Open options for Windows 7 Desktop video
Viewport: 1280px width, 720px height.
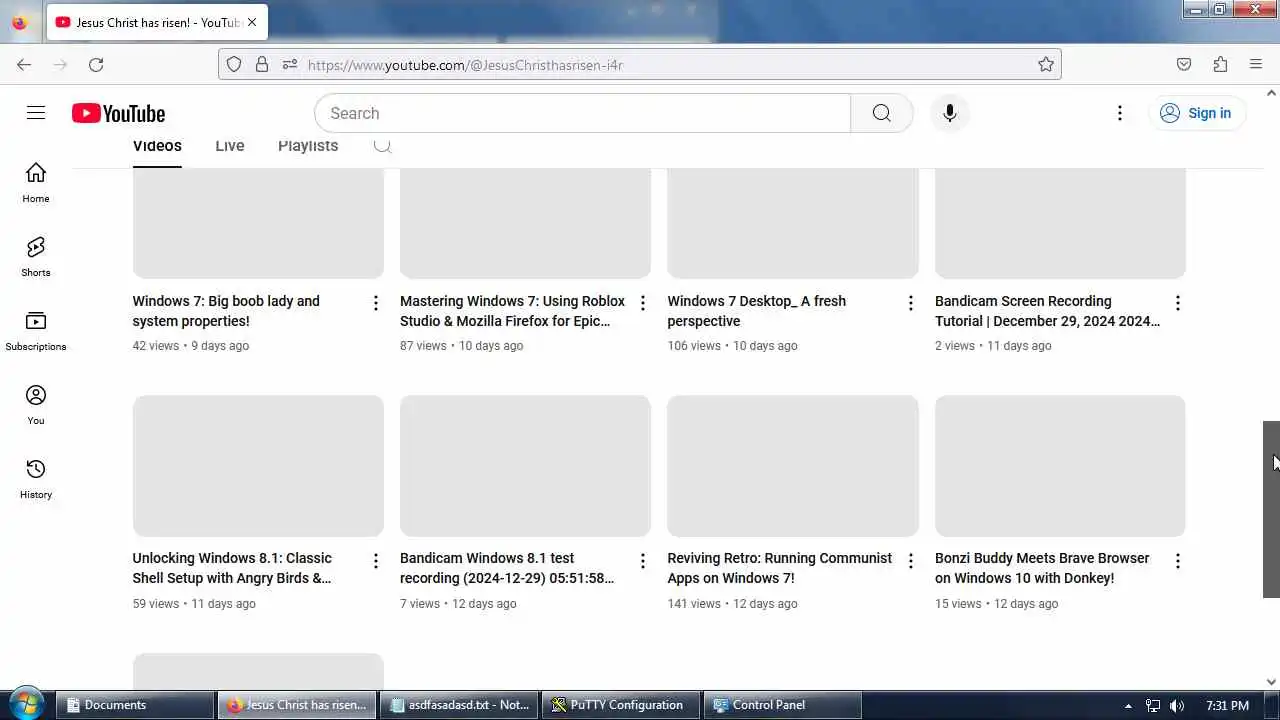click(x=910, y=303)
